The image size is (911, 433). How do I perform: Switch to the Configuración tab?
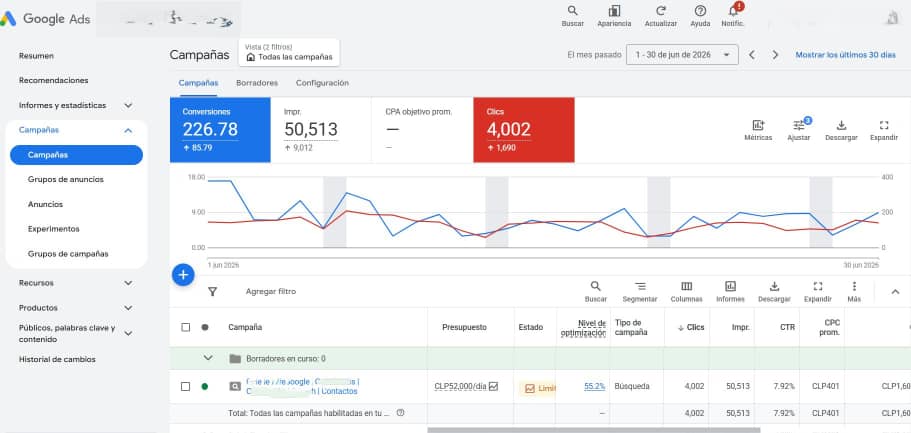(x=322, y=83)
